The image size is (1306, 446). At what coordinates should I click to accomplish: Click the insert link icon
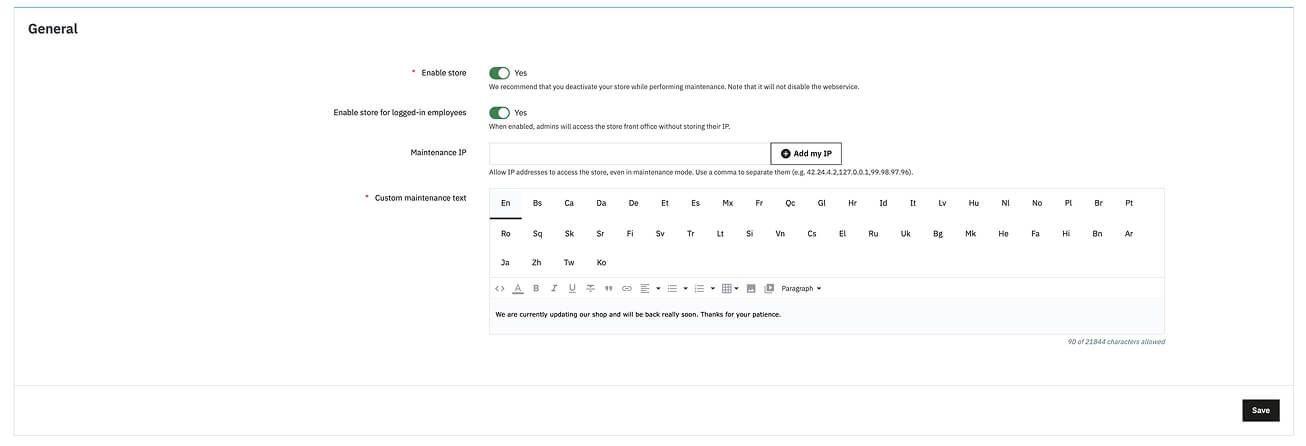627,289
